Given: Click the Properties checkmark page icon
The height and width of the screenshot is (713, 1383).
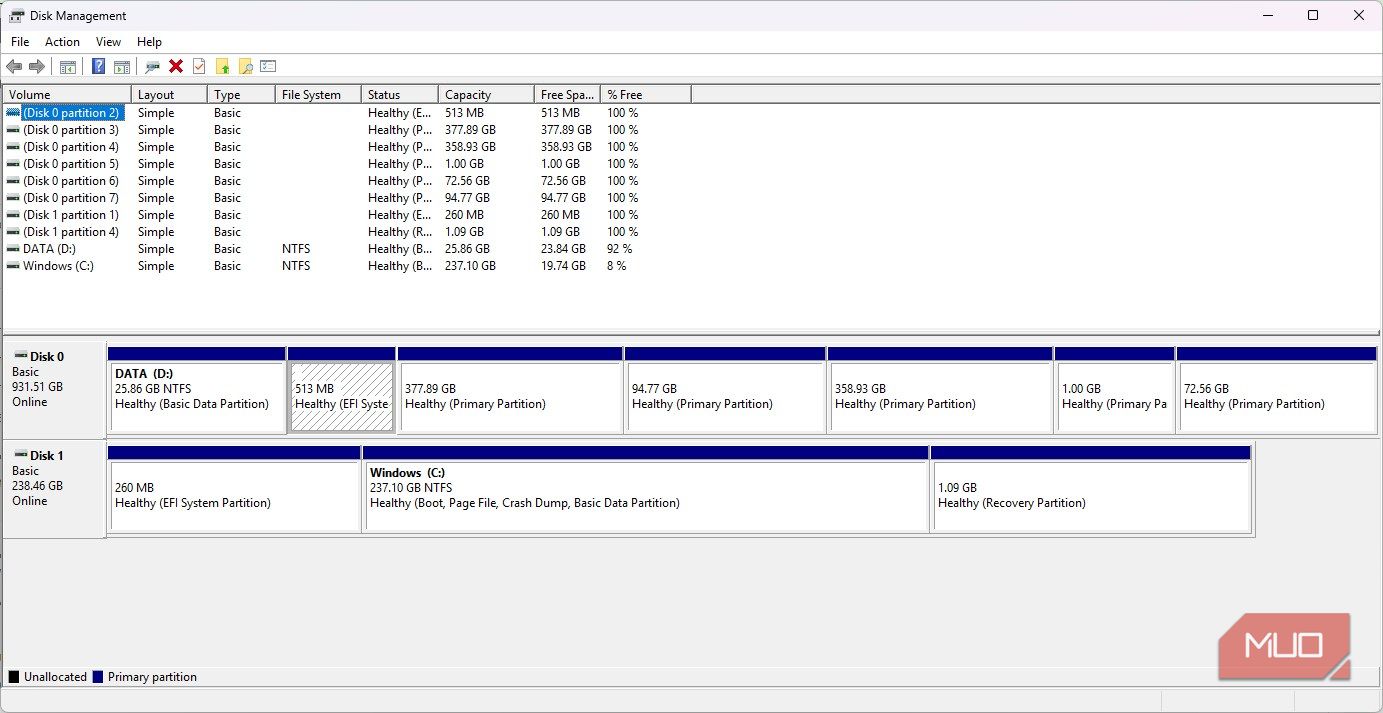Looking at the screenshot, I should coord(199,66).
